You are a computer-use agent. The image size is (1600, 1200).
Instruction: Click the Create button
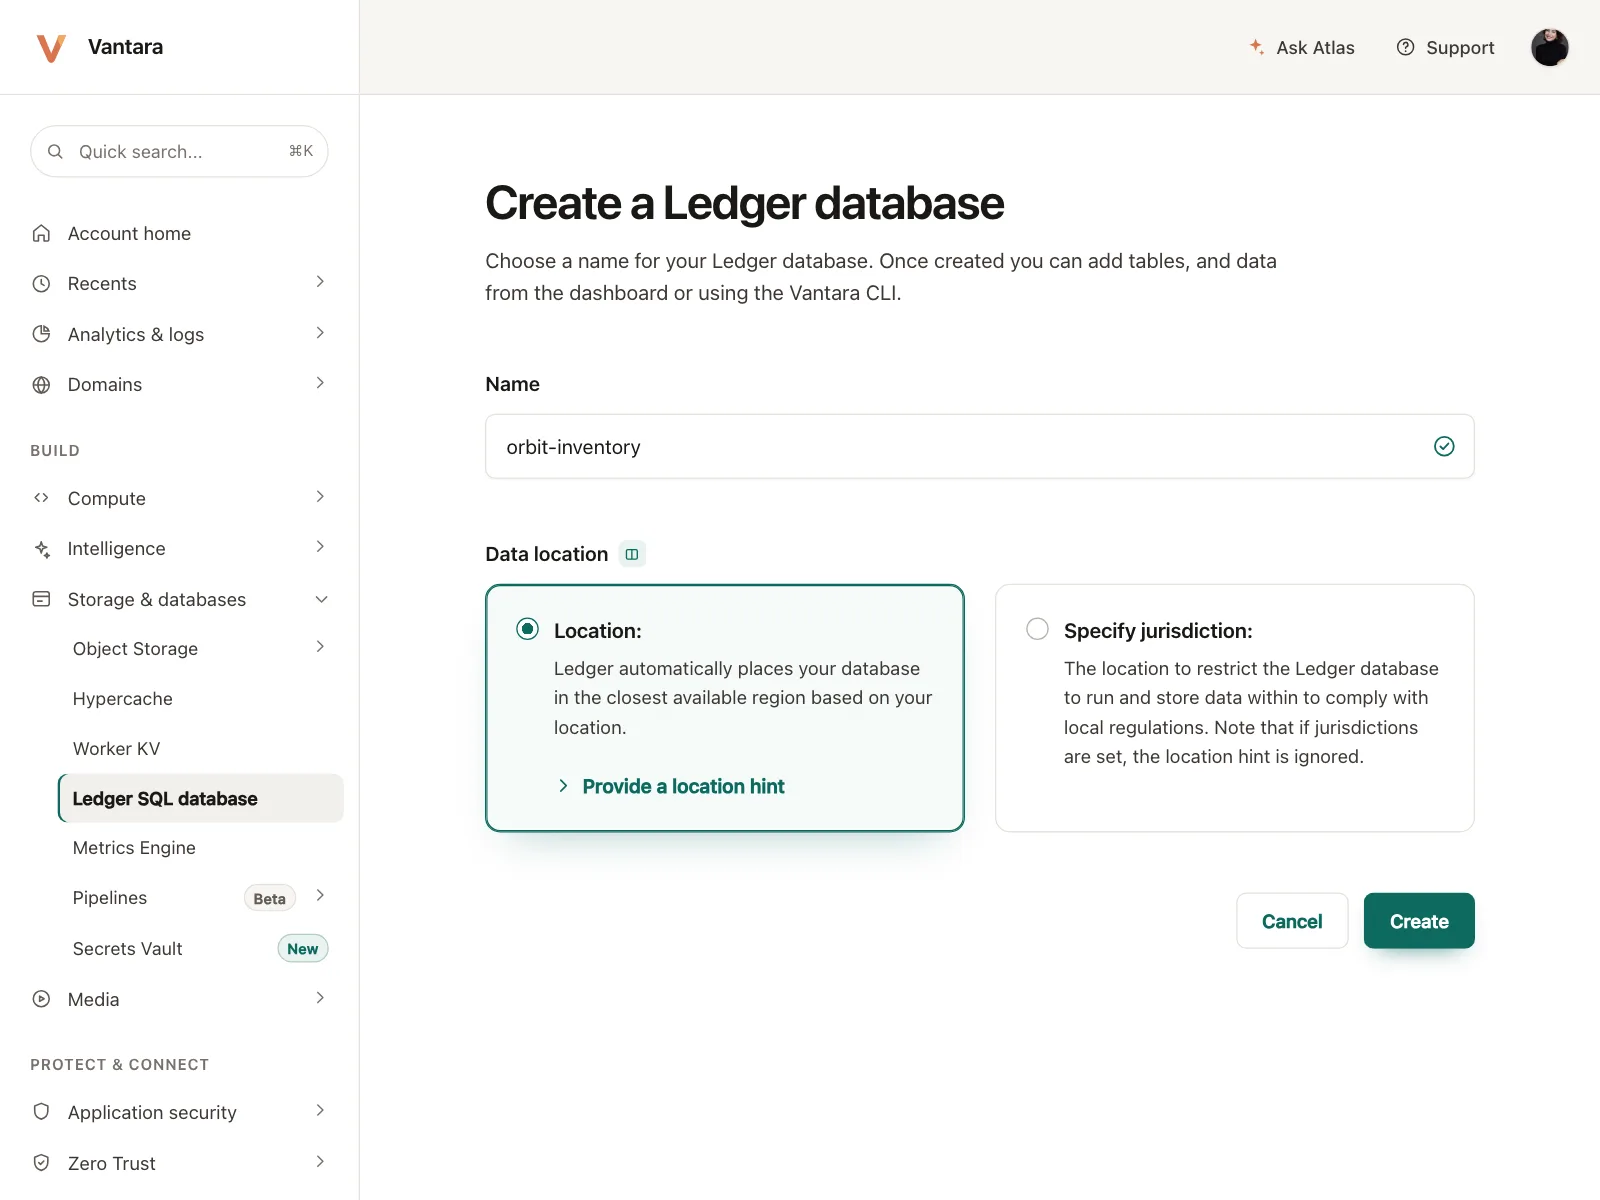[1419, 921]
